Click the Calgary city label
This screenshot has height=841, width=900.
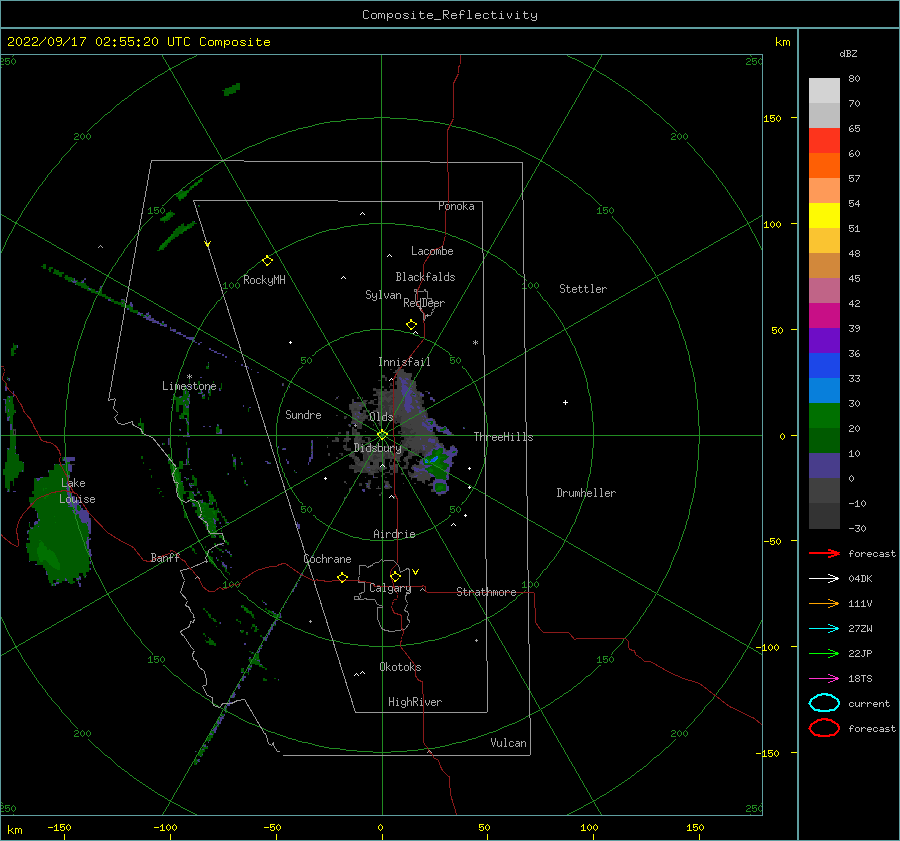pos(390,588)
